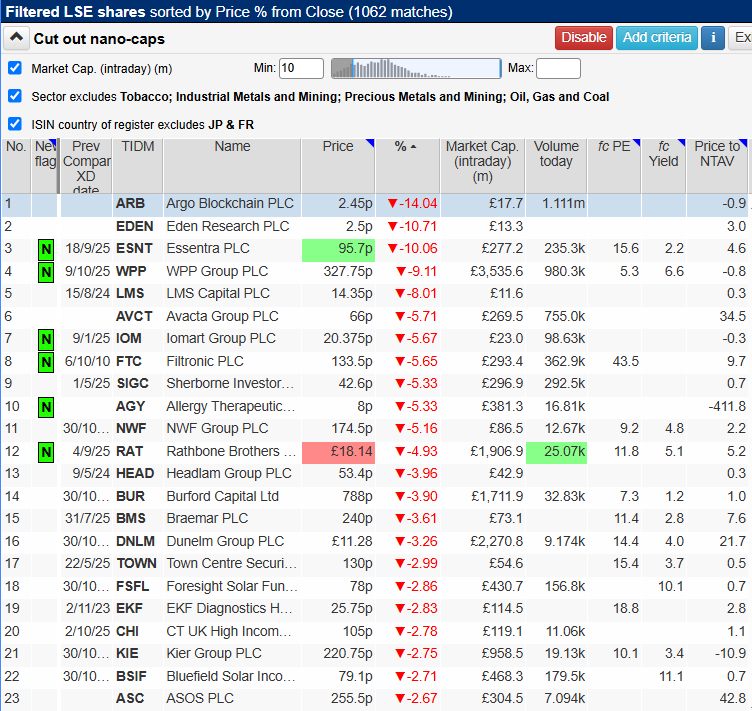The height and width of the screenshot is (711, 752).
Task: Select the BMS ticker
Action: click(x=130, y=518)
